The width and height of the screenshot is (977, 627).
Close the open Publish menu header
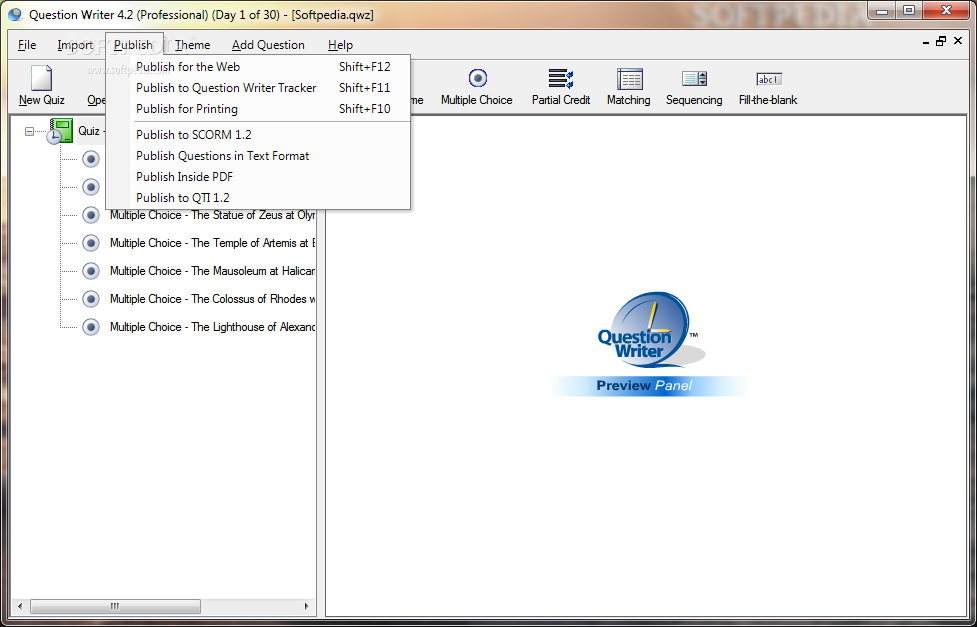point(133,45)
